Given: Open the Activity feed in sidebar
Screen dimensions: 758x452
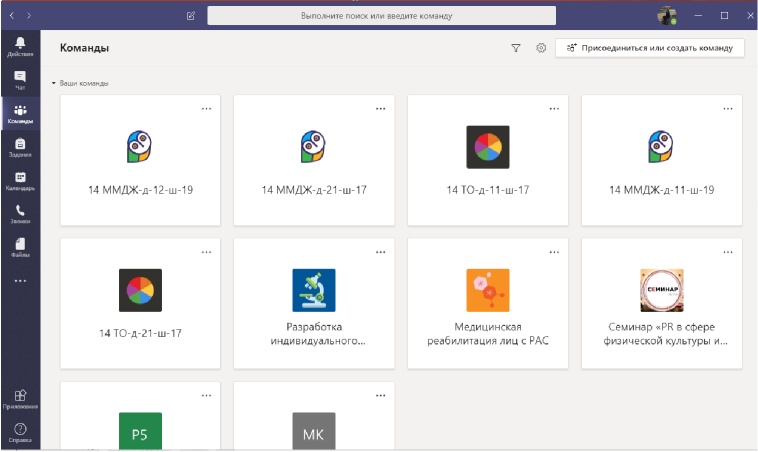Looking at the screenshot, I should pyautogui.click(x=20, y=46).
